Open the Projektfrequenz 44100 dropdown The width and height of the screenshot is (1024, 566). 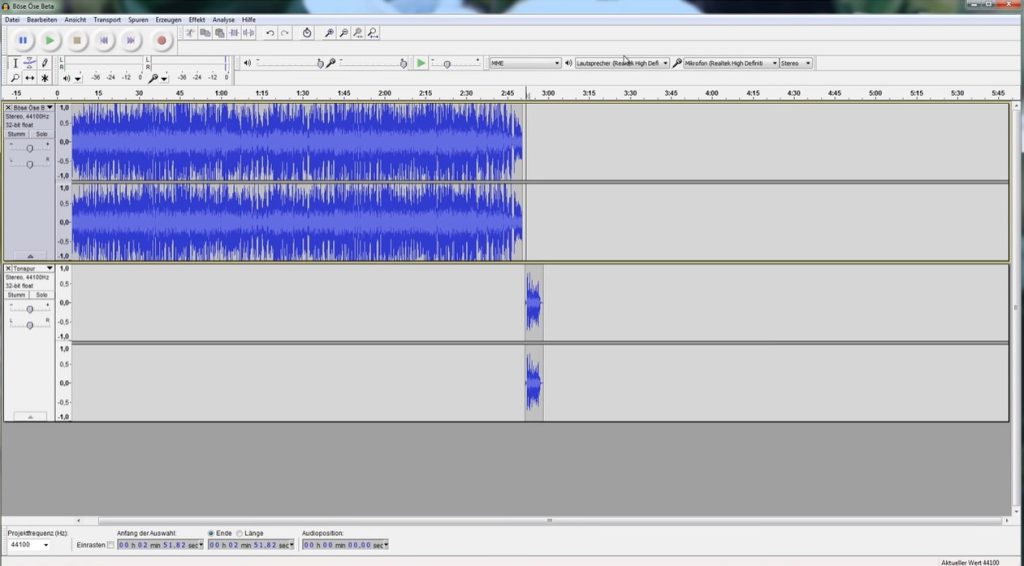[x=29, y=544]
